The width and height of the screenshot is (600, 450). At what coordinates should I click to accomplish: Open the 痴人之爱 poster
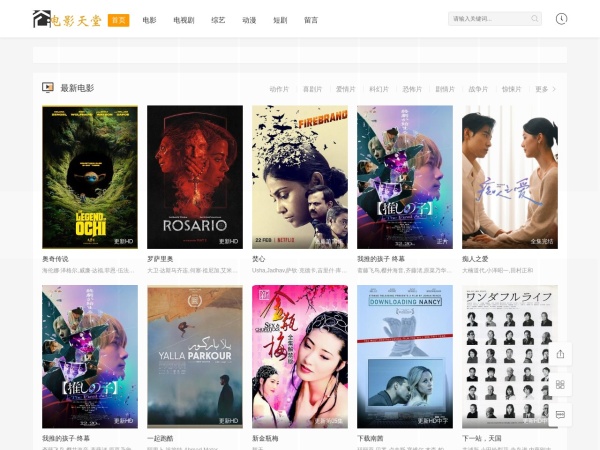click(x=510, y=177)
